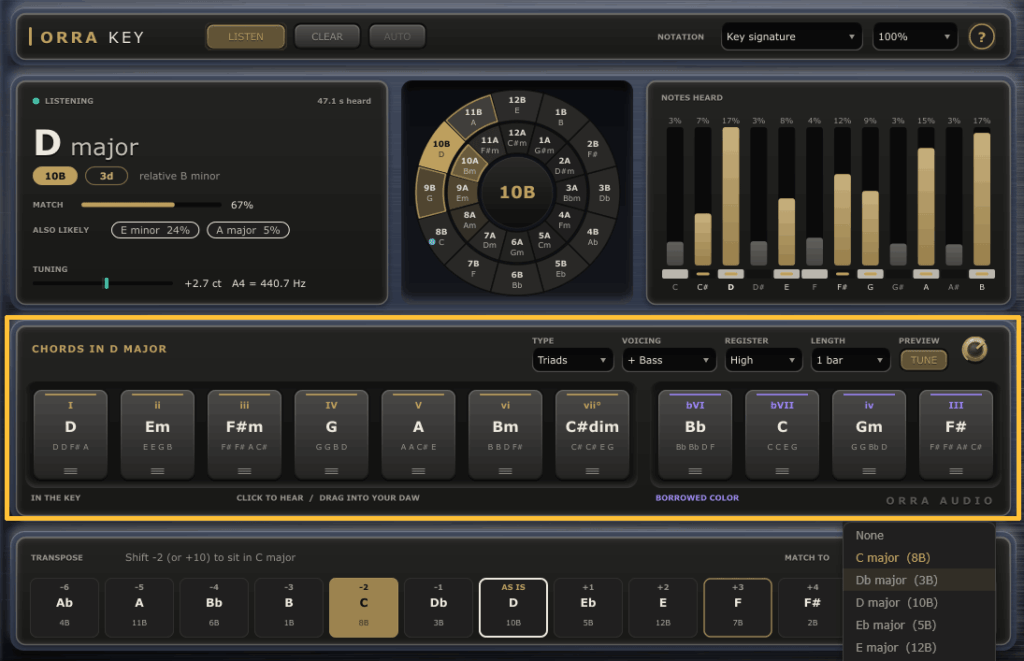Open the High register dropdown
1024x661 pixels.
[763, 360]
